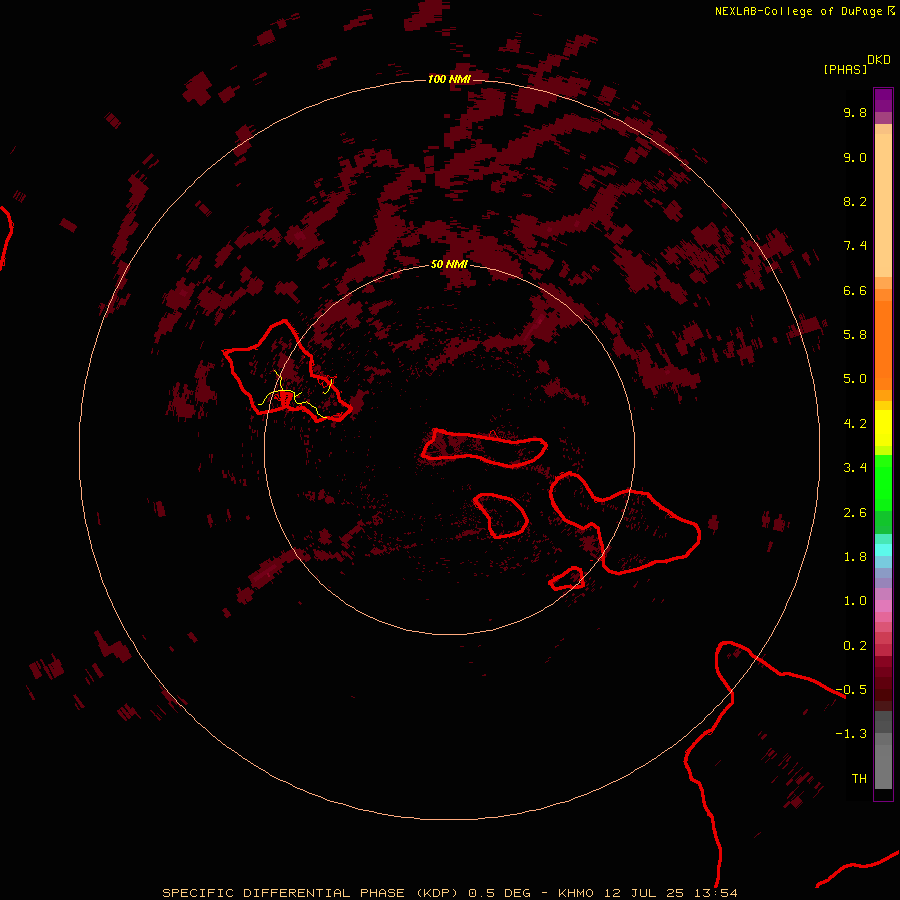The width and height of the screenshot is (900, 900).
Task: Click the large Maui island outline
Action: point(624,523)
